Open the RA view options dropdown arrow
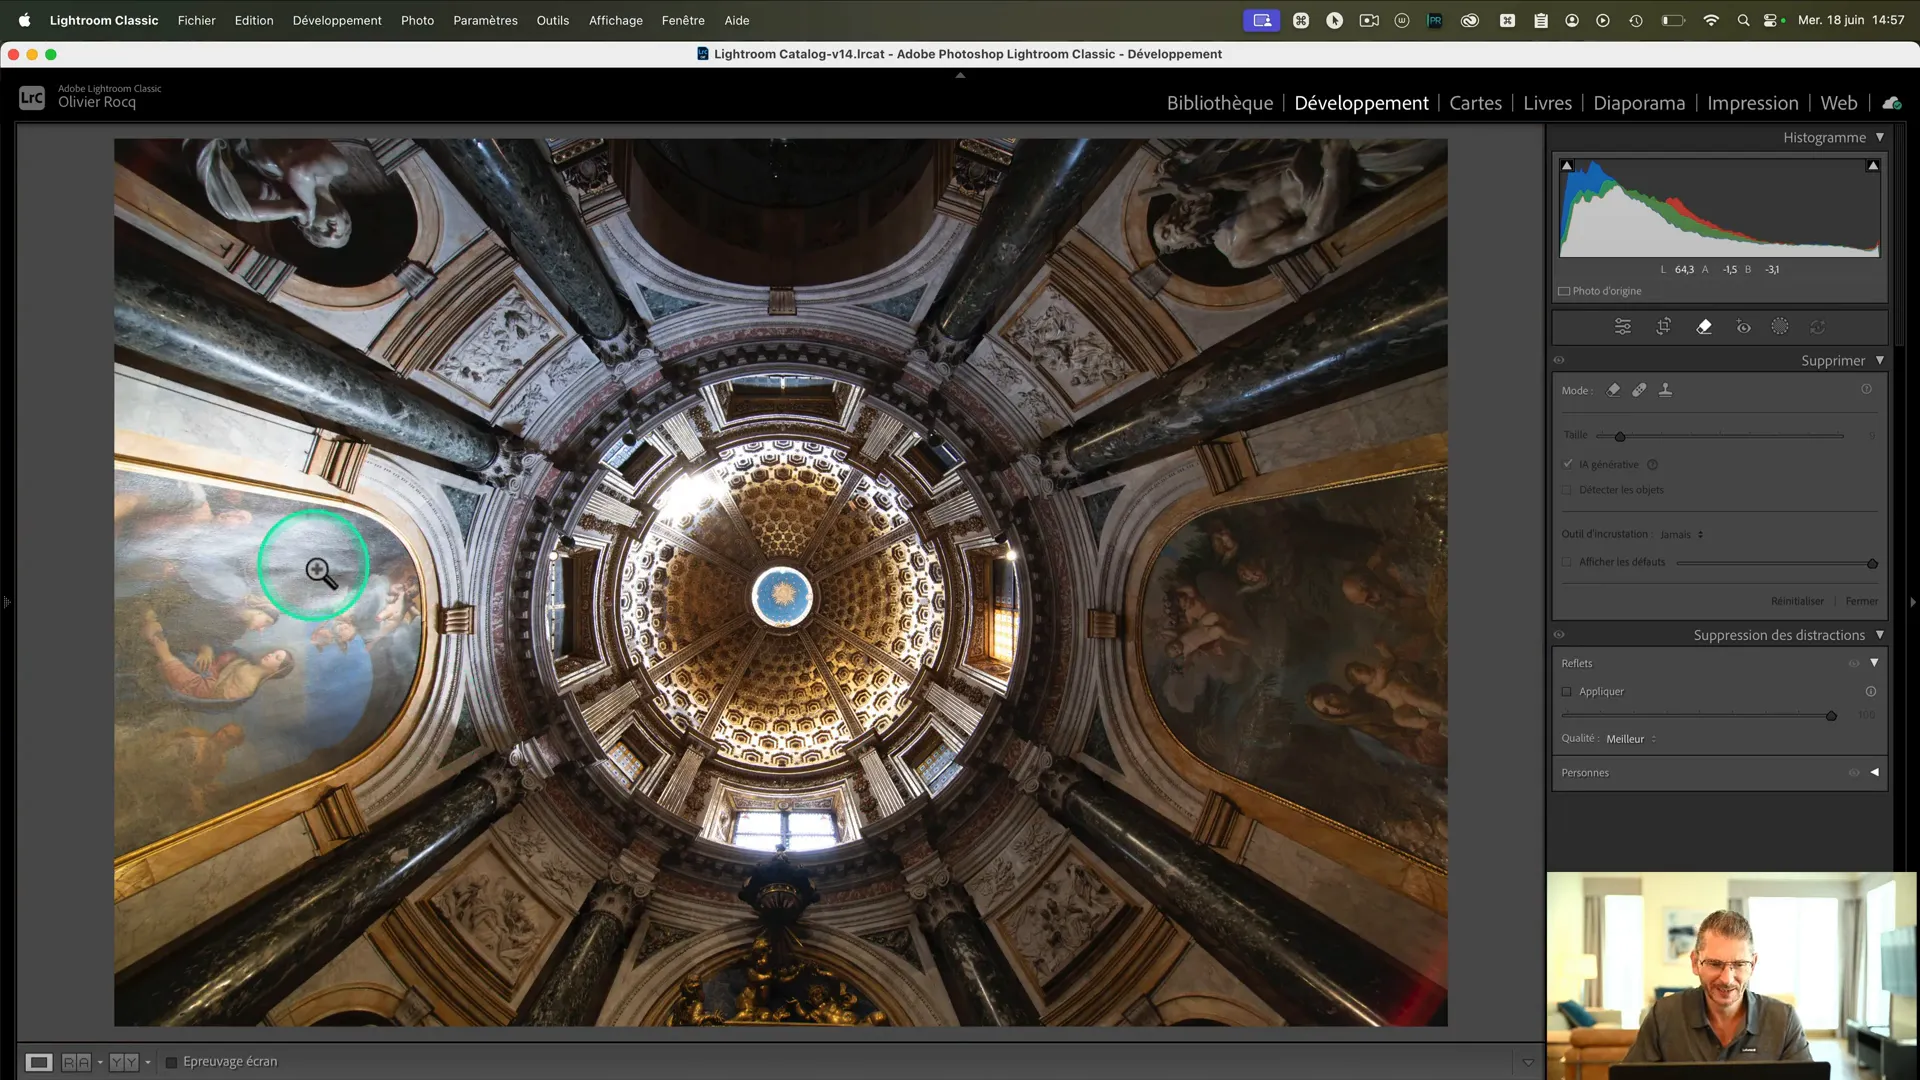This screenshot has width=1920, height=1080. point(100,1062)
